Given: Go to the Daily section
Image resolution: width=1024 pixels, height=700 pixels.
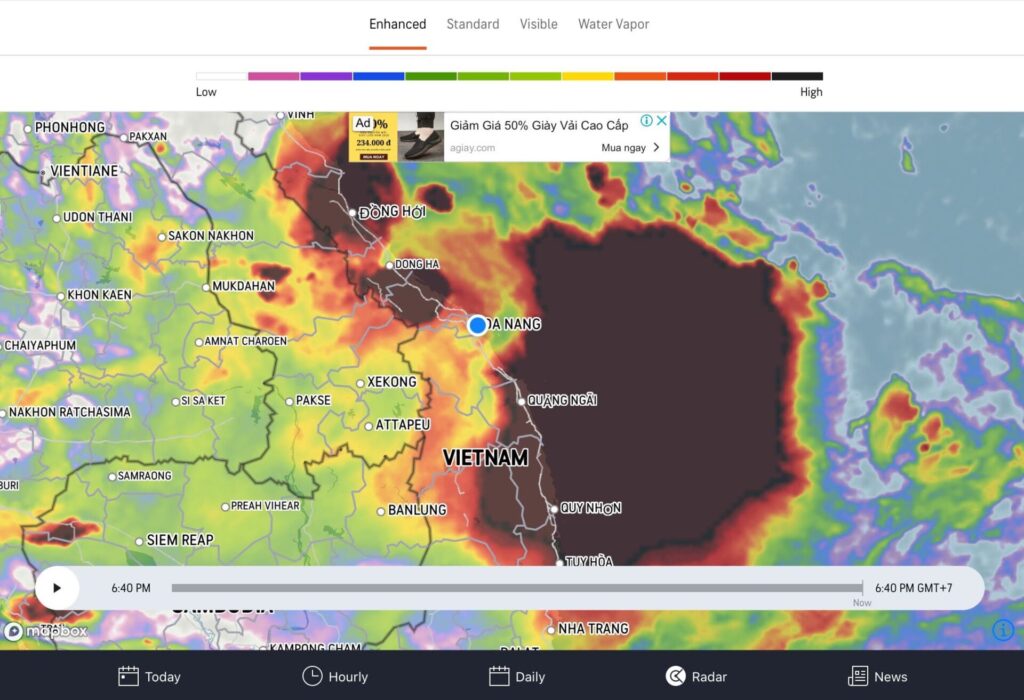Looking at the screenshot, I should click(x=517, y=676).
